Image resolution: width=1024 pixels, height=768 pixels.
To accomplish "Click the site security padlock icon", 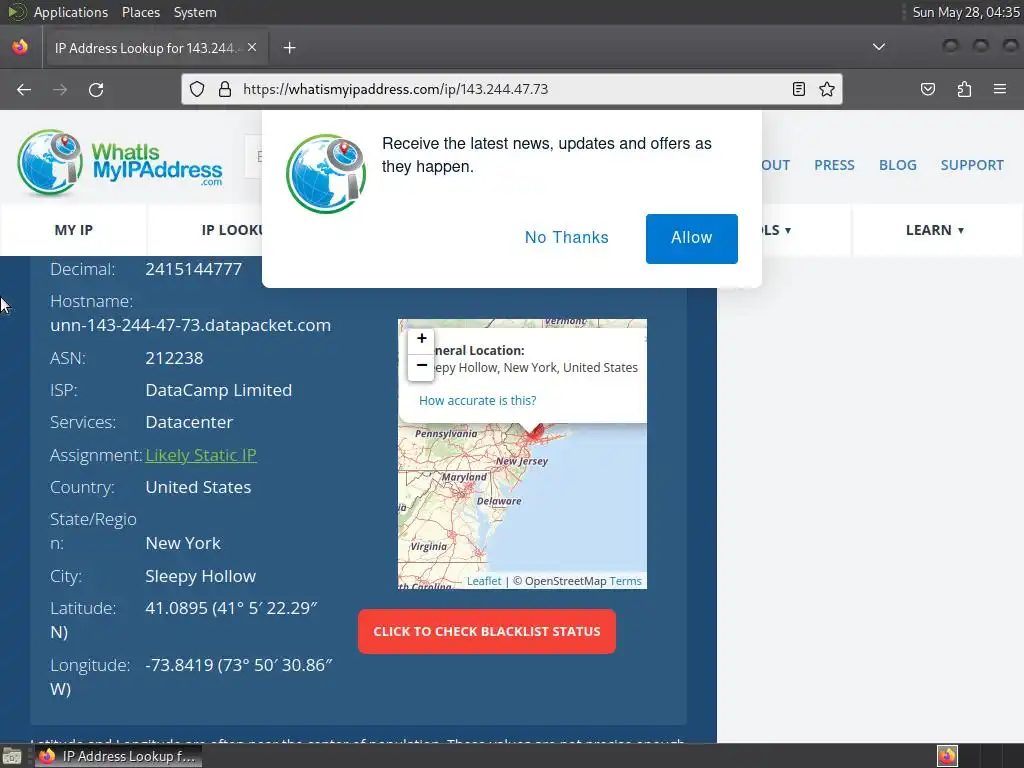I will [x=225, y=89].
